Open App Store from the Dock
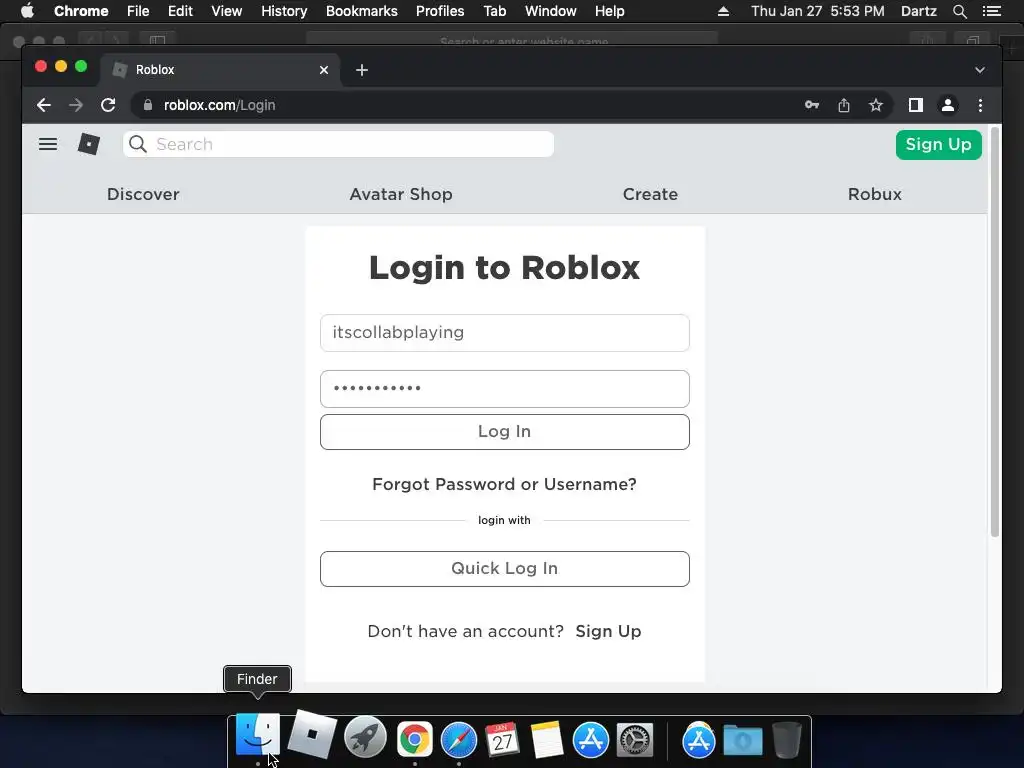Image resolution: width=1024 pixels, height=768 pixels. pos(591,739)
